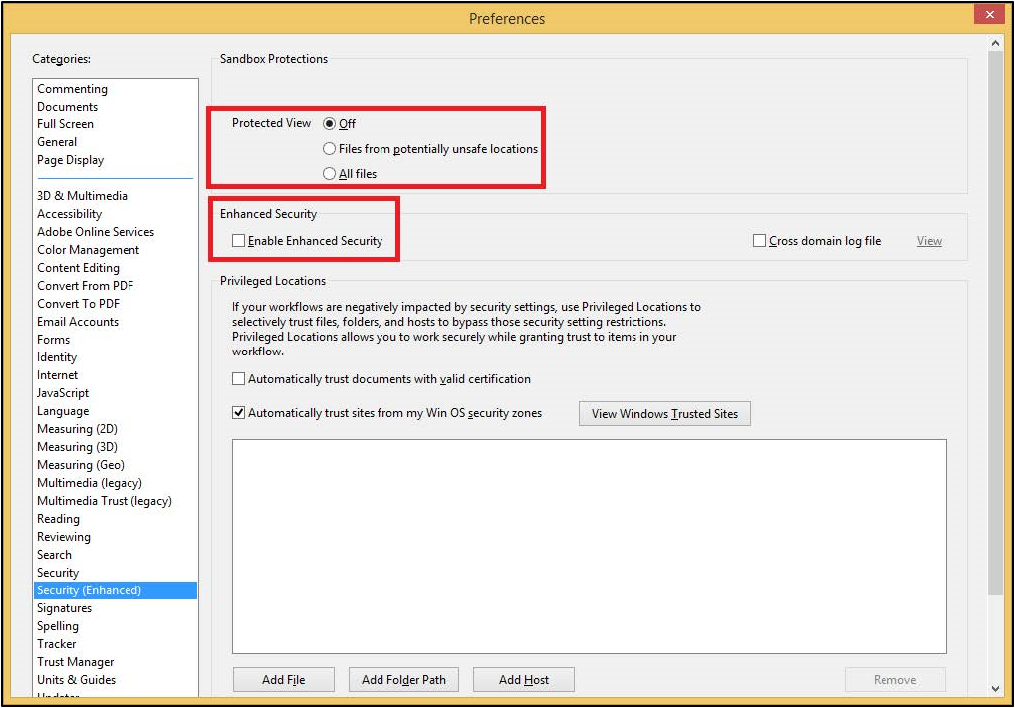This screenshot has width=1015, height=708.
Task: Click the View Windows Trusted Sites button
Action: point(665,414)
